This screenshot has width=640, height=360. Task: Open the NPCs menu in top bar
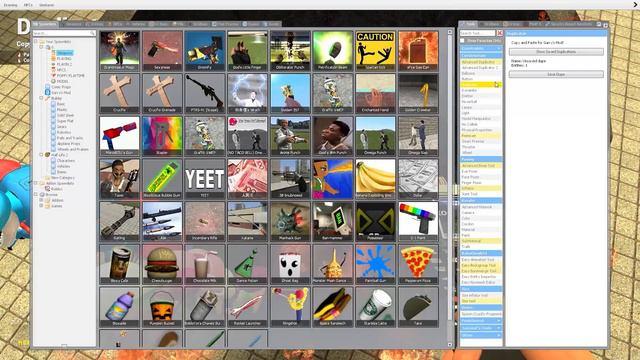click(x=28, y=5)
